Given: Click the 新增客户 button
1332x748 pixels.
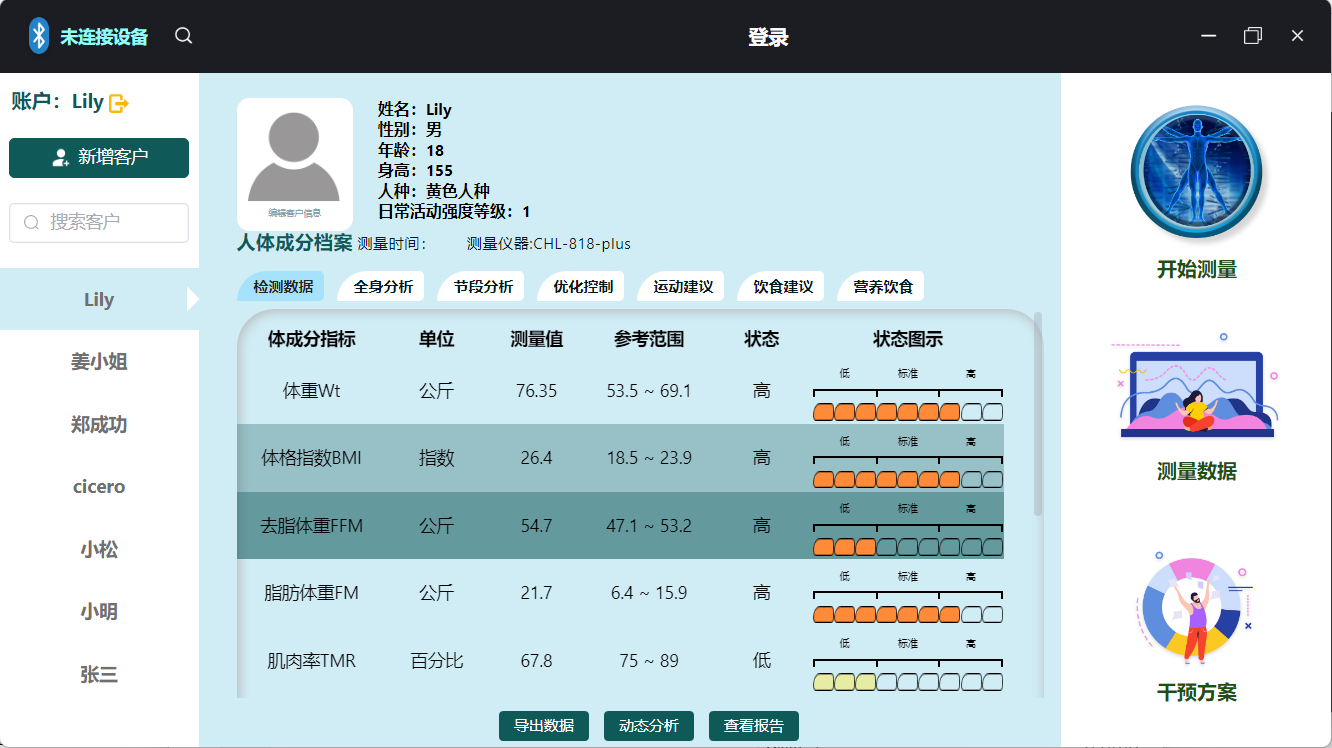Looking at the screenshot, I should [99, 158].
